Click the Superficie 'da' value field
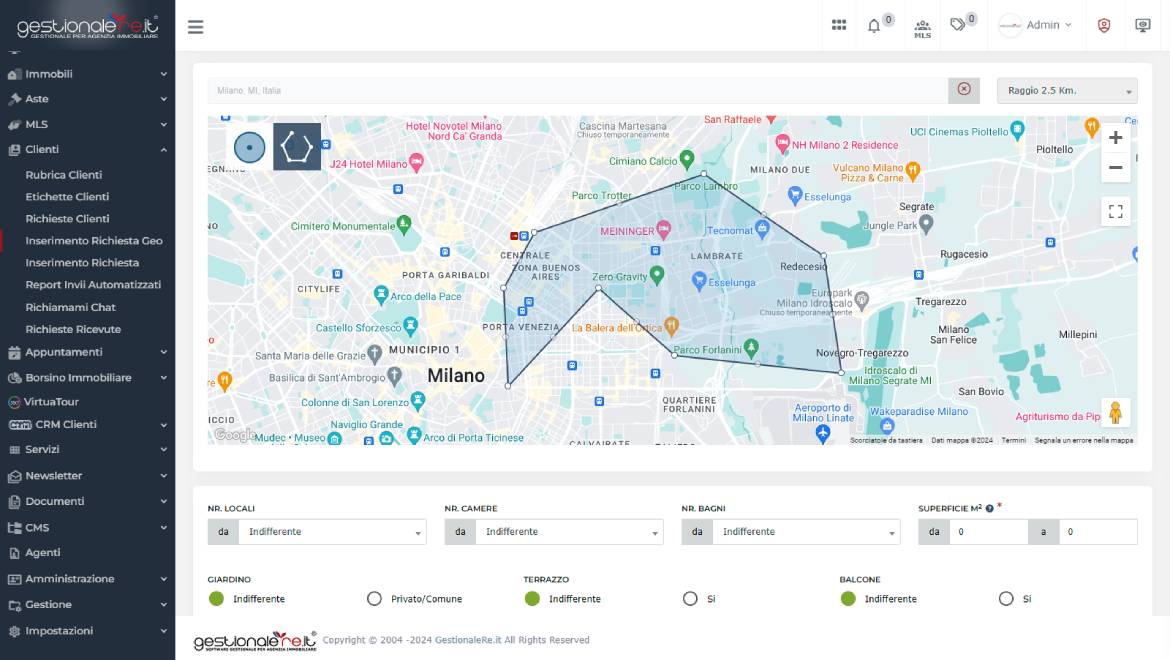Screen dimensions: 1170x660 point(989,532)
